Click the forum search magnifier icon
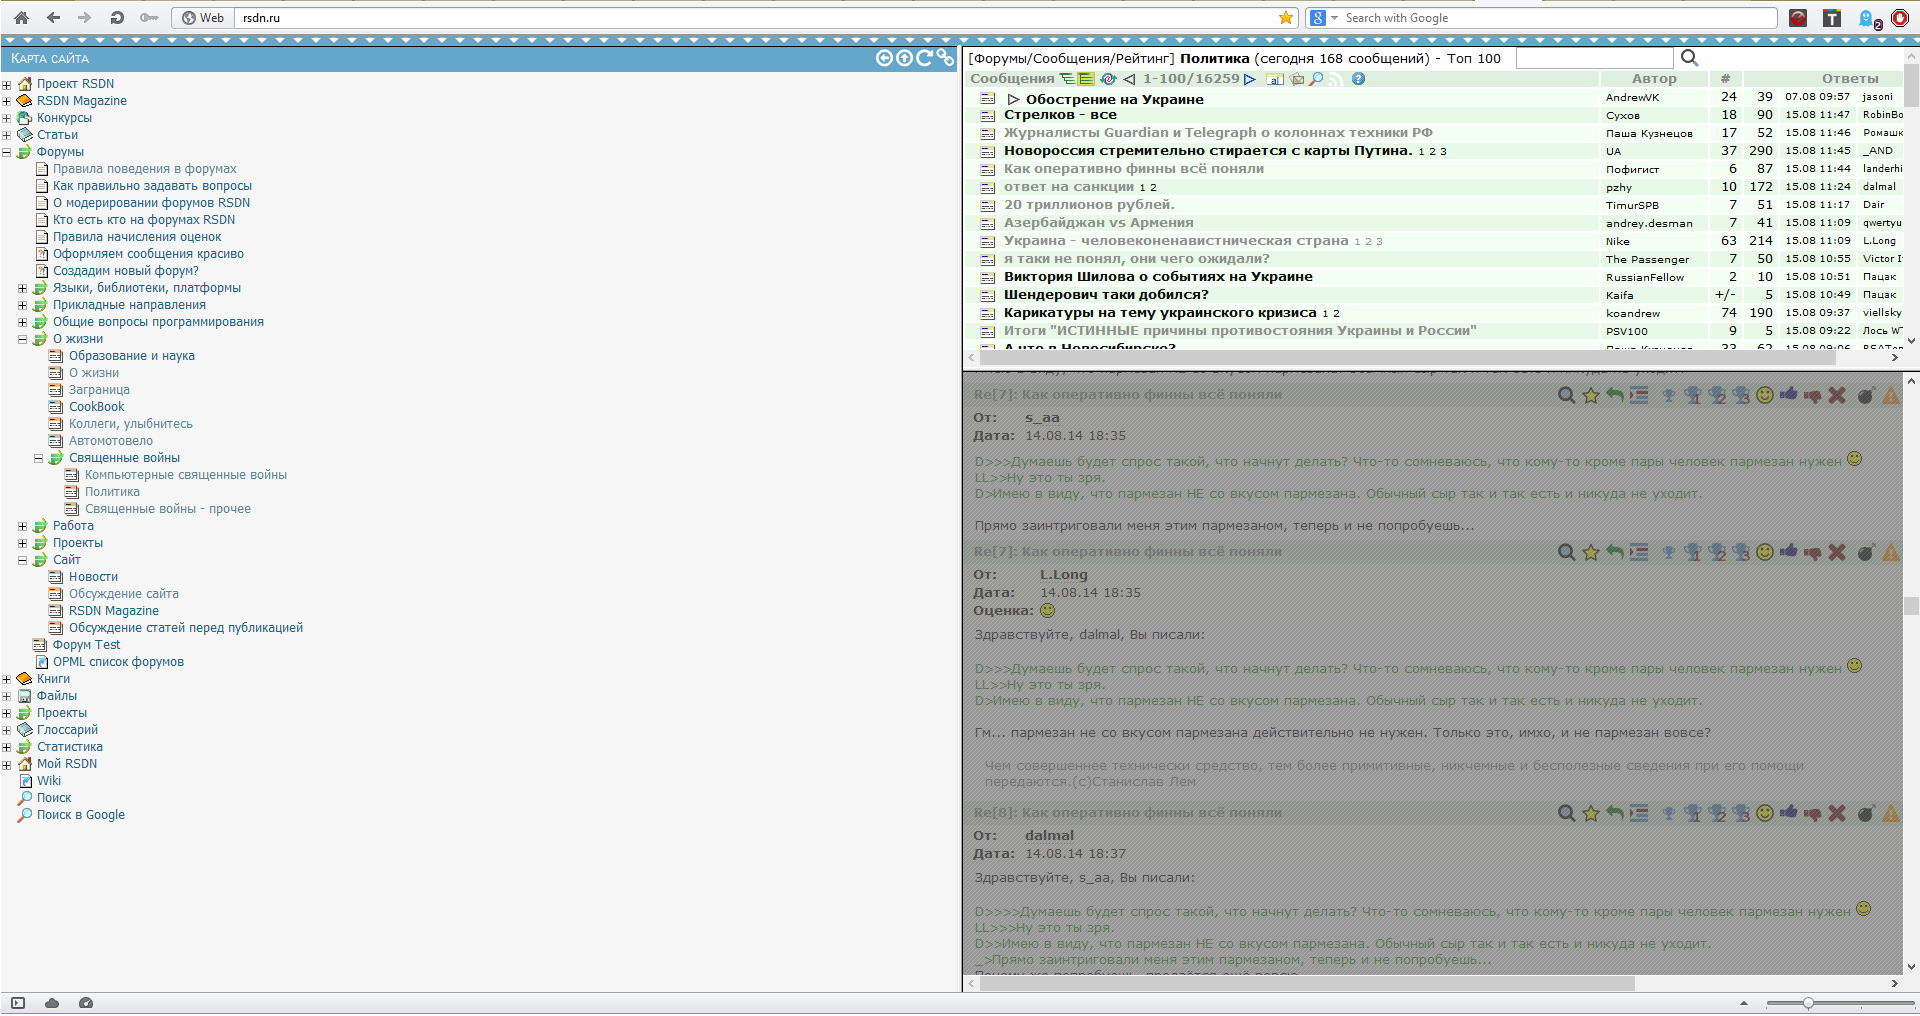The image size is (1920, 1016). tap(1689, 58)
